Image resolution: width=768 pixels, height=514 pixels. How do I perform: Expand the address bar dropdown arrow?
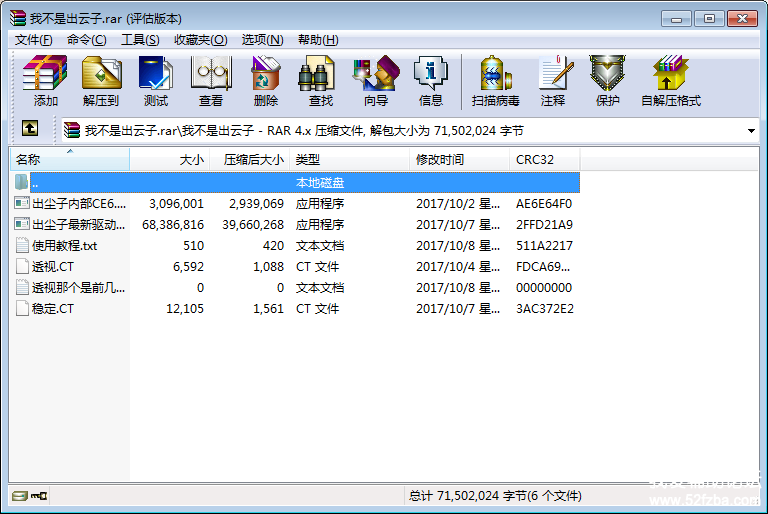751,131
